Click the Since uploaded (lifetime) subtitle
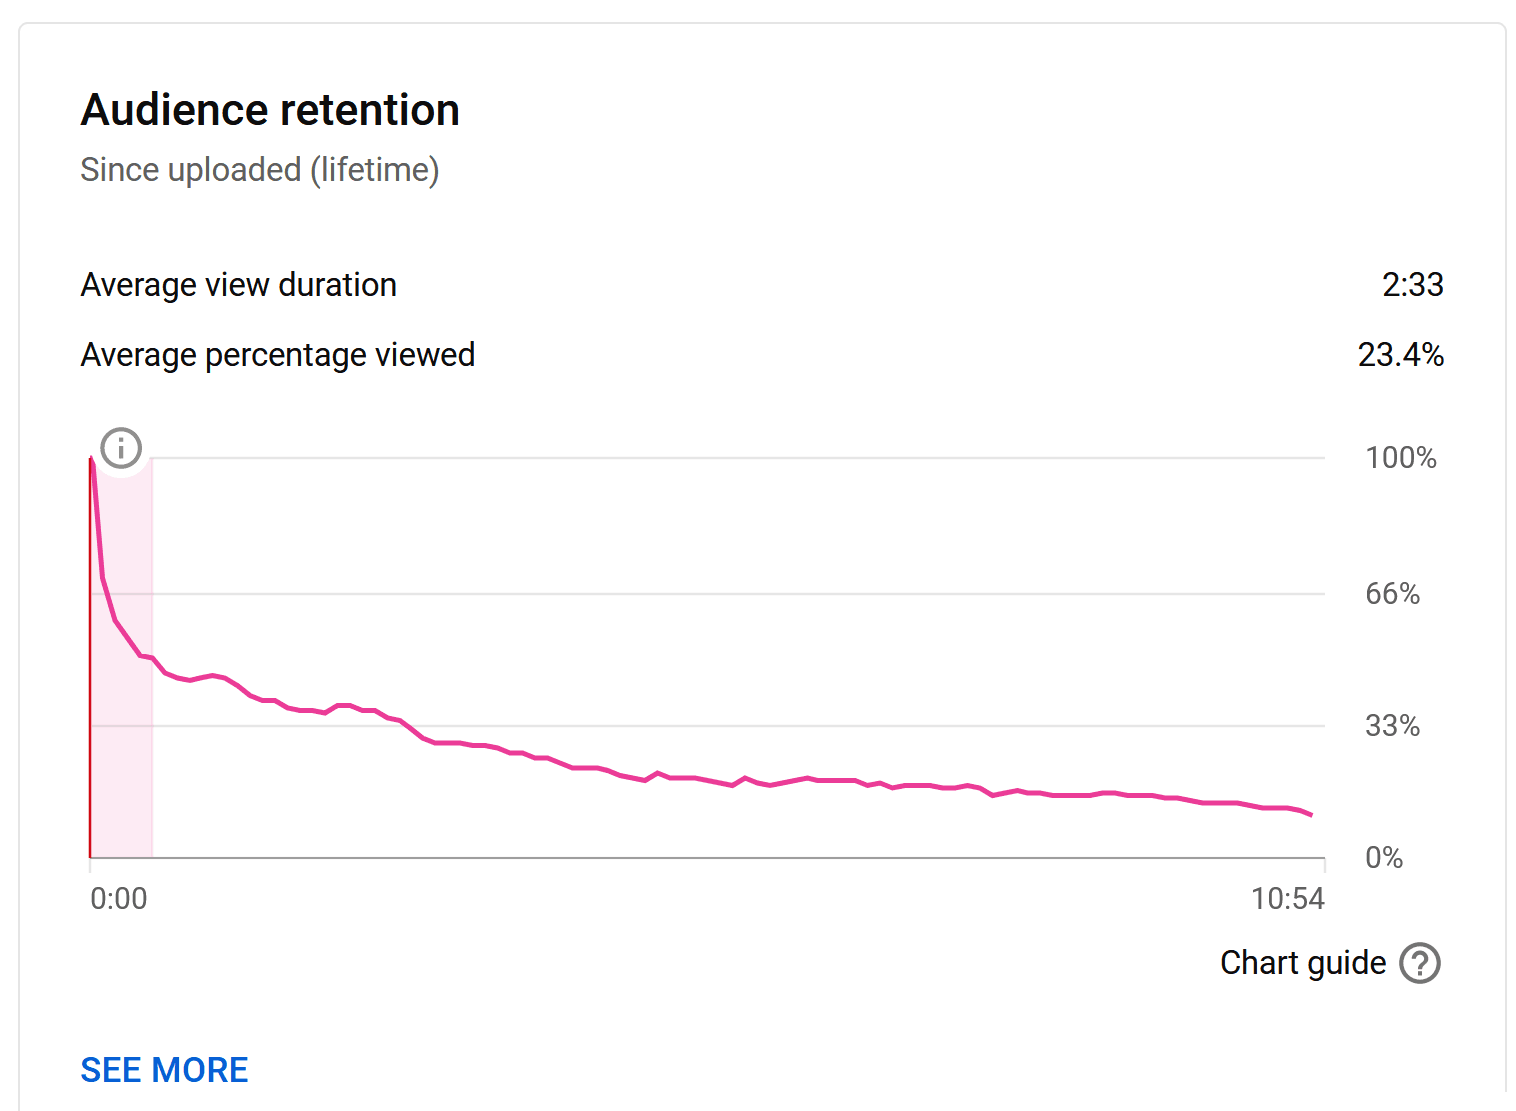1516x1111 pixels. [260, 170]
